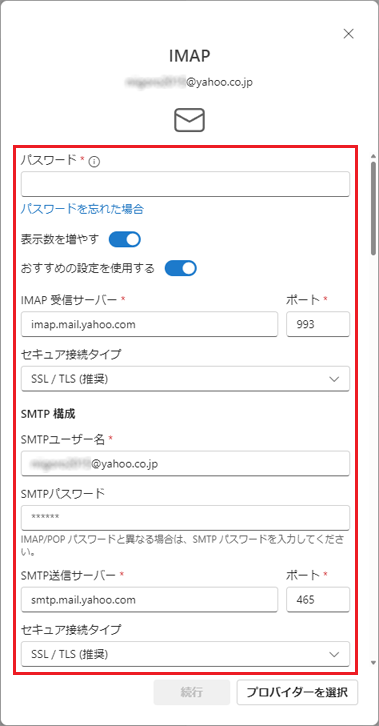The height and width of the screenshot is (726, 379).
Task: Close the IMAP dialog with X
Action: (348, 33)
